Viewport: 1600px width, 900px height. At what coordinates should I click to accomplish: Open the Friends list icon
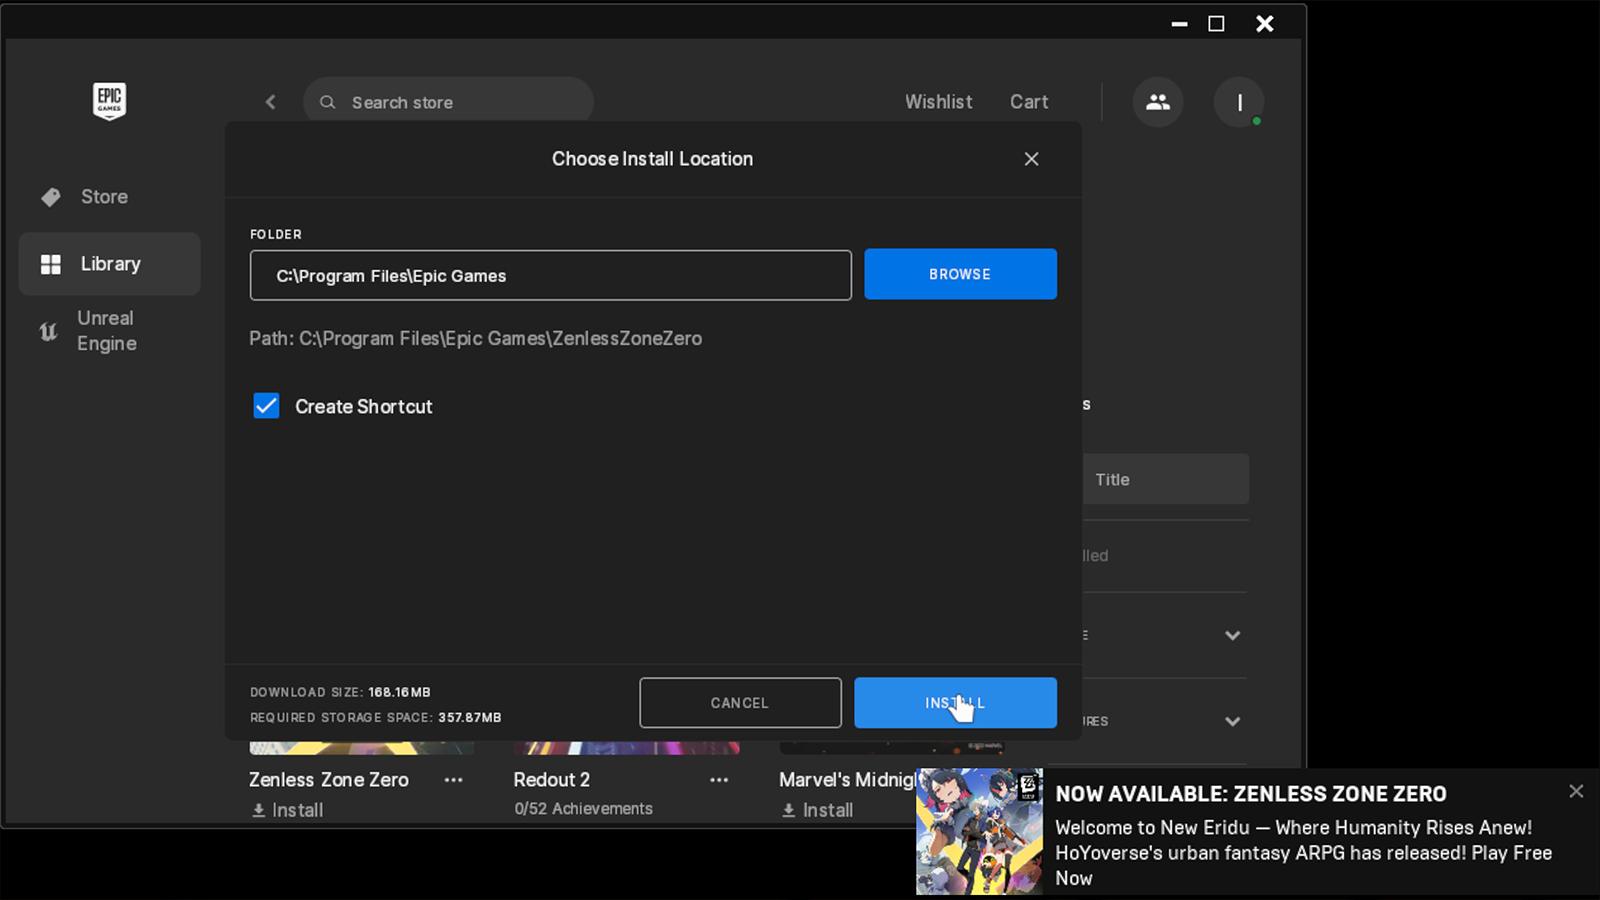(x=1158, y=102)
